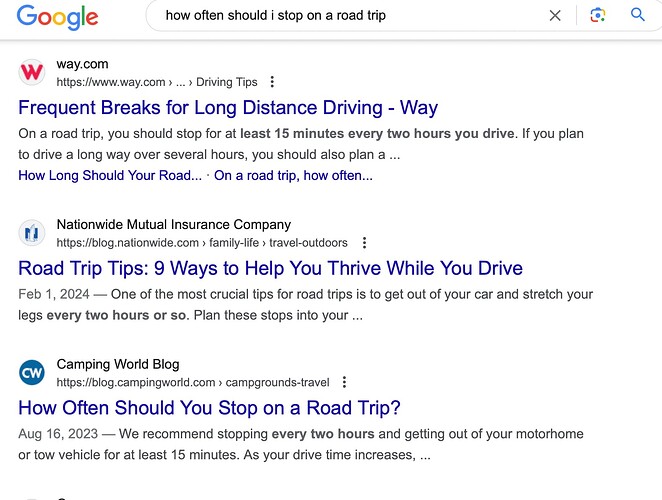Viewport: 662px width, 500px height.
Task: Click Nationwide Mutual Insurance Company site name
Action: [x=174, y=225]
